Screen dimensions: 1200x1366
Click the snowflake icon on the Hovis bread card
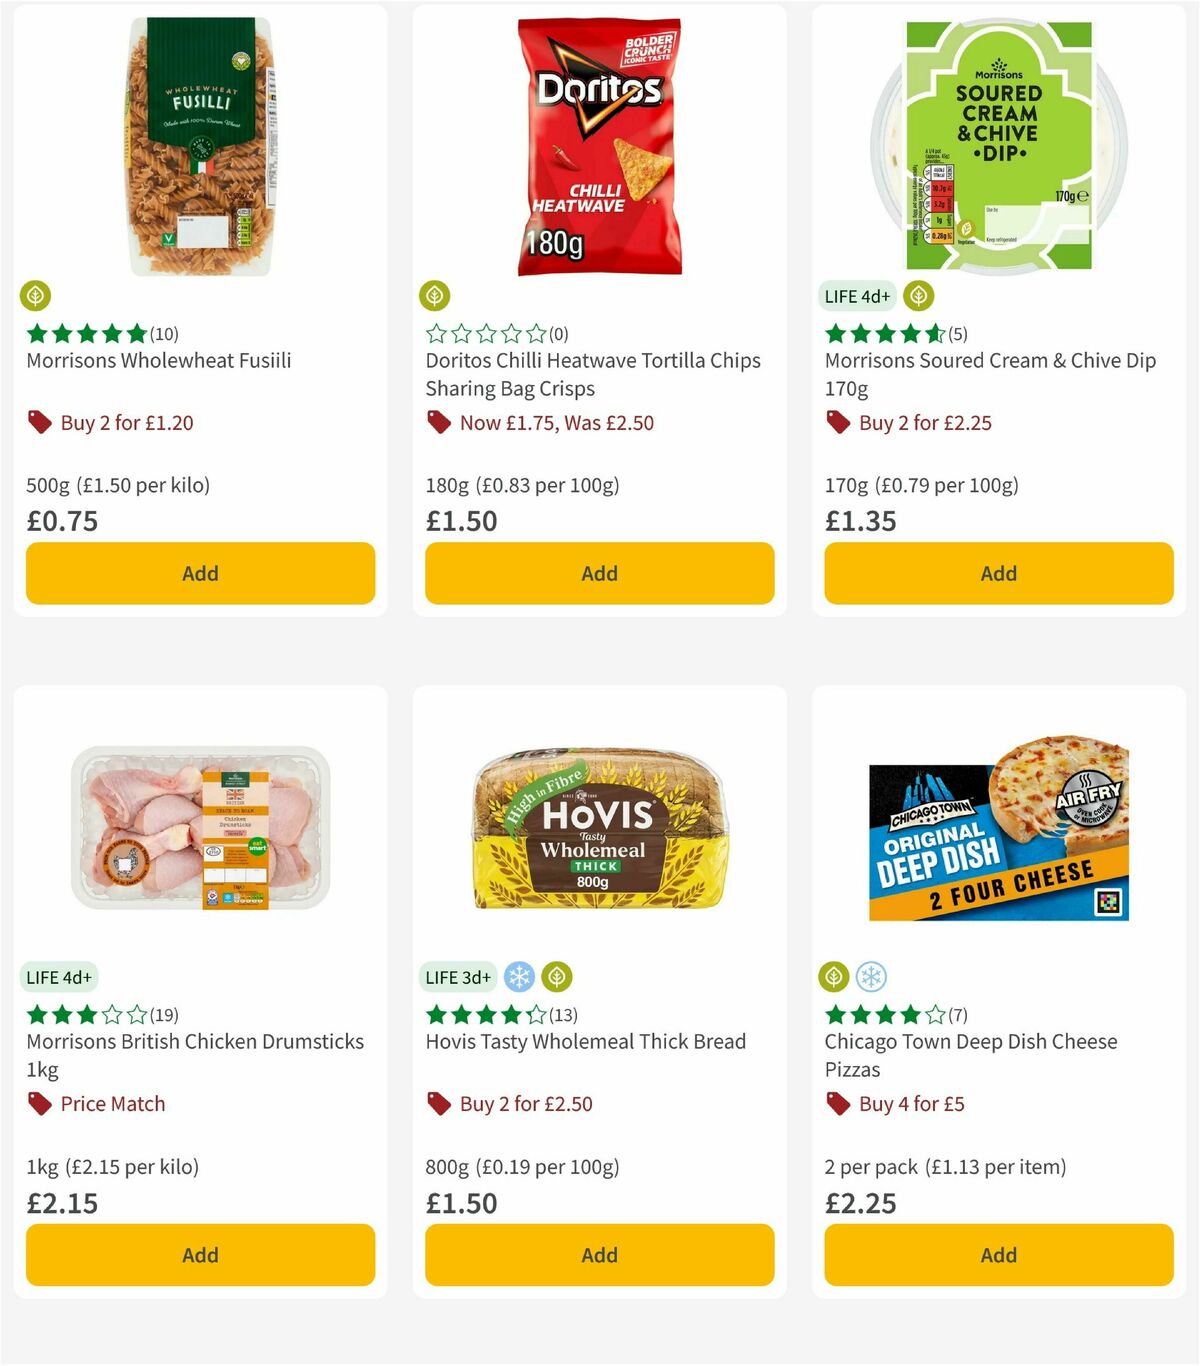coord(519,977)
